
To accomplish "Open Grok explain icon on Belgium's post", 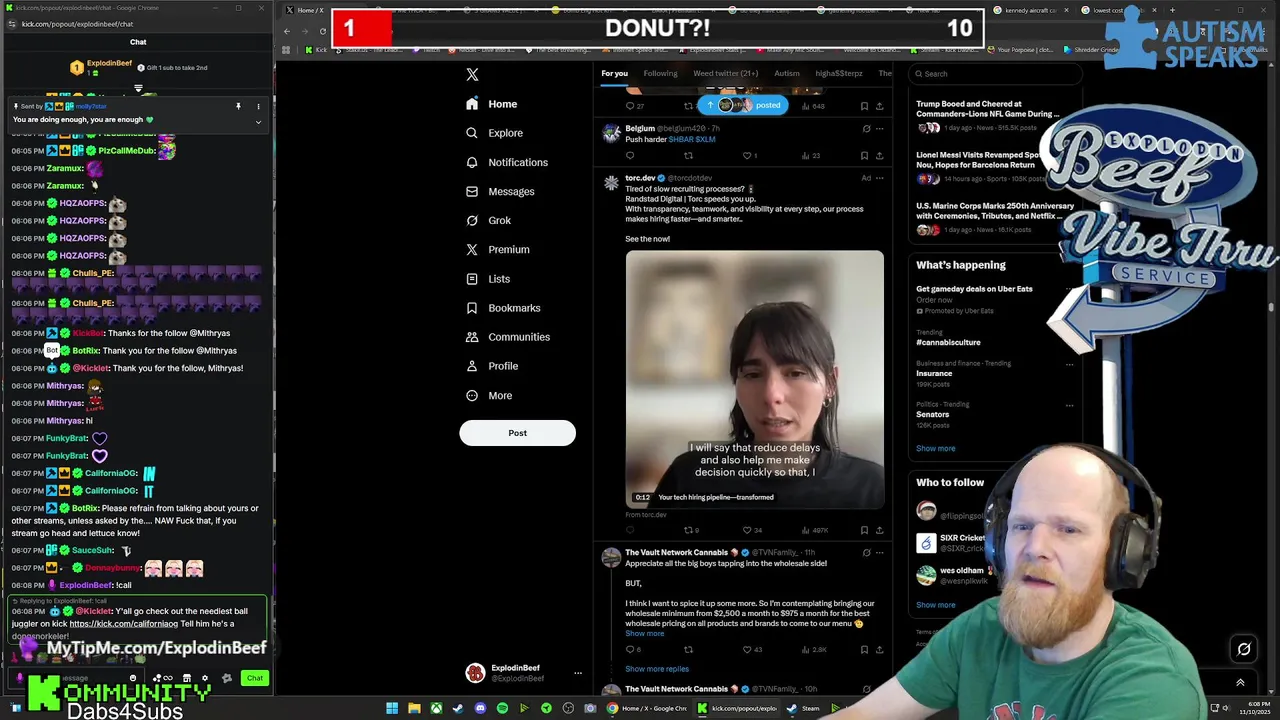I will coord(866,128).
